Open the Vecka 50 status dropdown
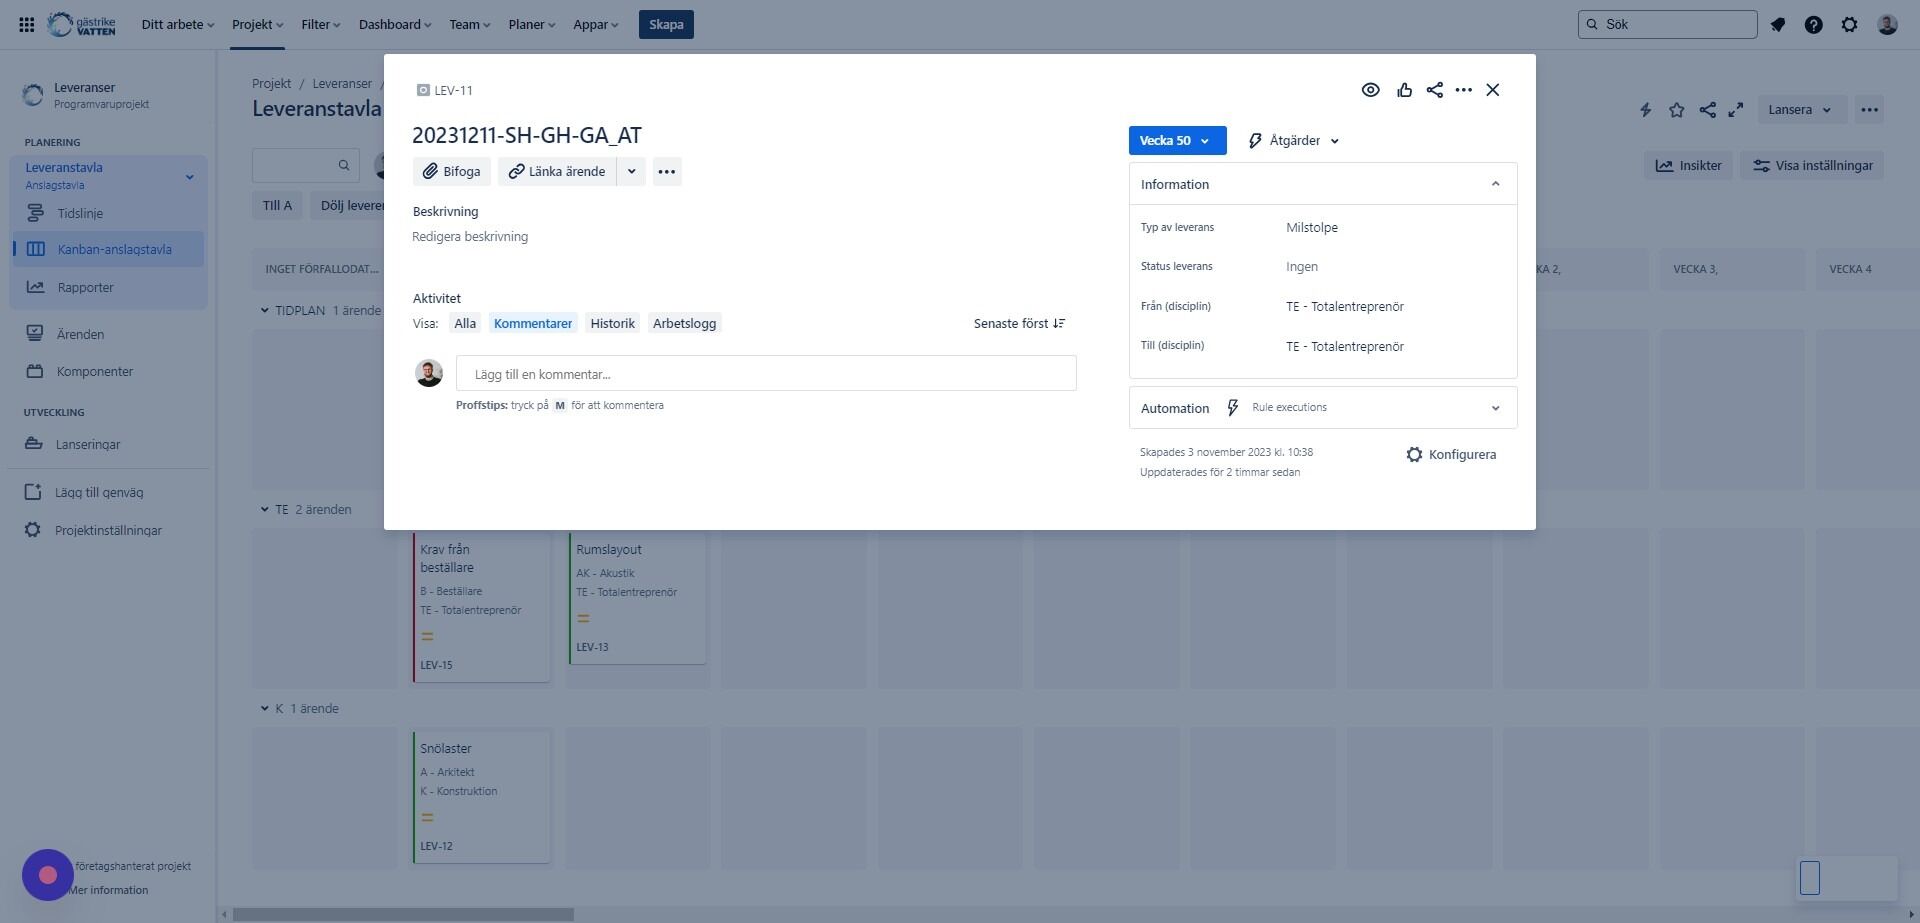Viewport: 1920px width, 923px height. (x=1177, y=141)
